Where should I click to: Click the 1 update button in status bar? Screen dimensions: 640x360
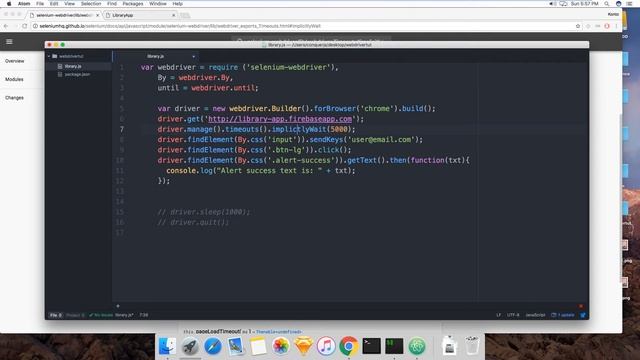pos(563,315)
